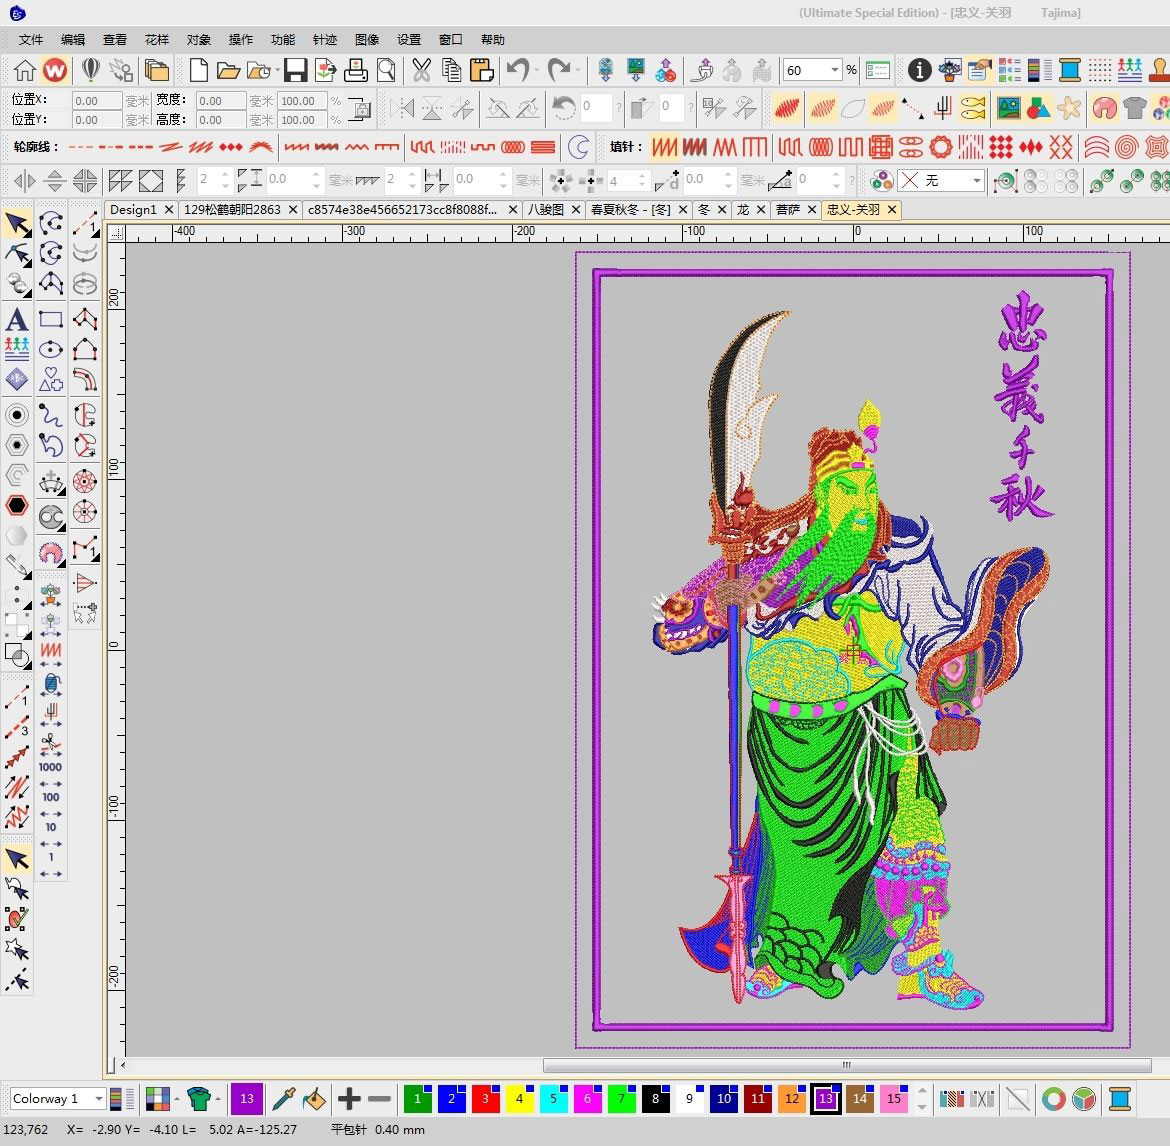Click the eyedropper color picker icon
This screenshot has width=1170, height=1146.
tap(284, 1098)
